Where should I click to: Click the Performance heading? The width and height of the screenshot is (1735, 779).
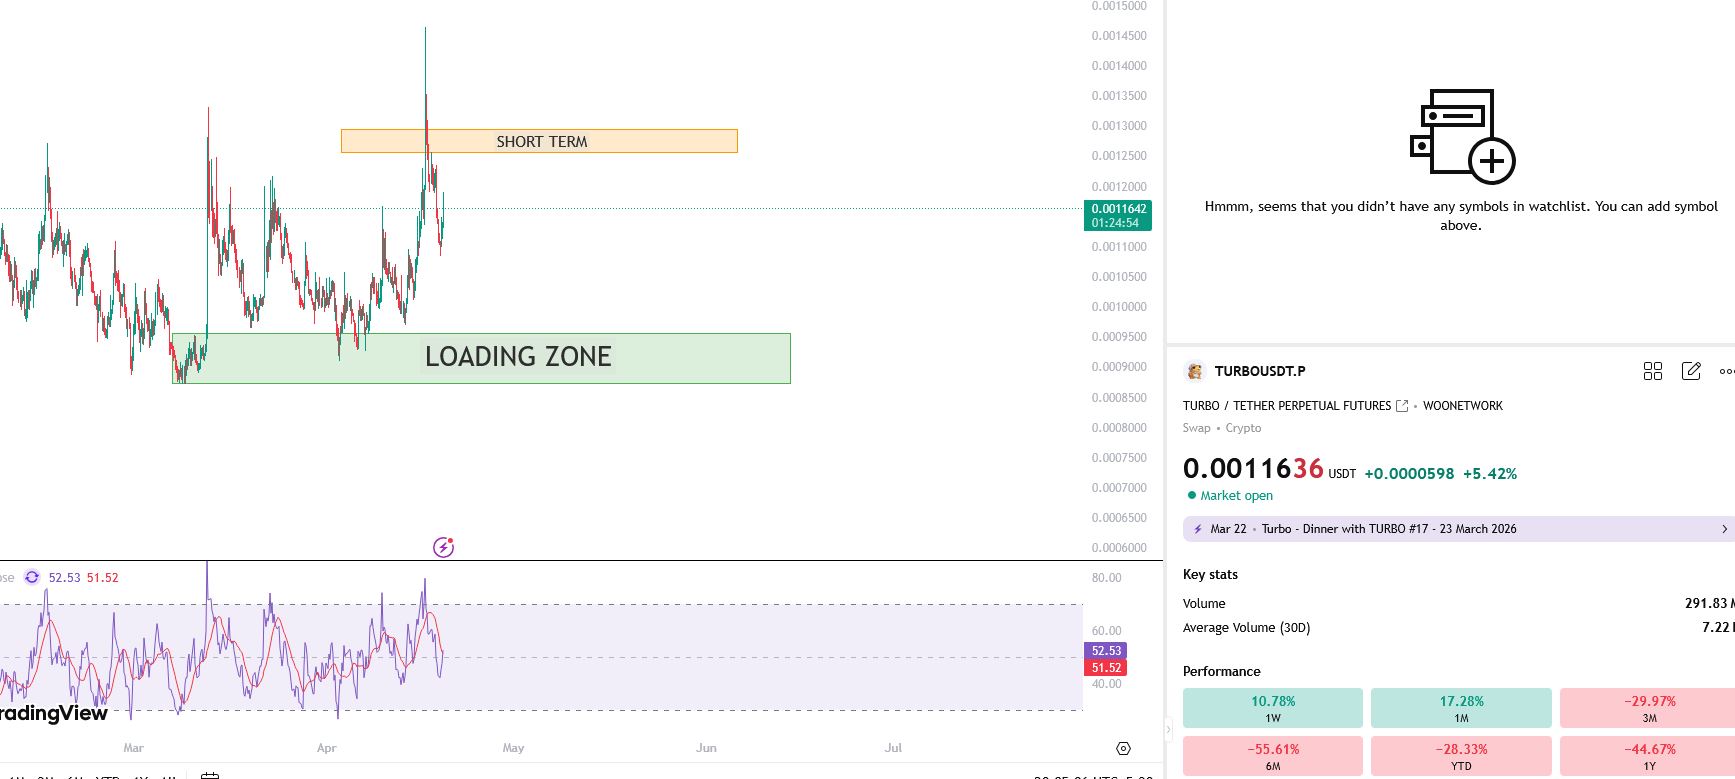pos(1221,672)
